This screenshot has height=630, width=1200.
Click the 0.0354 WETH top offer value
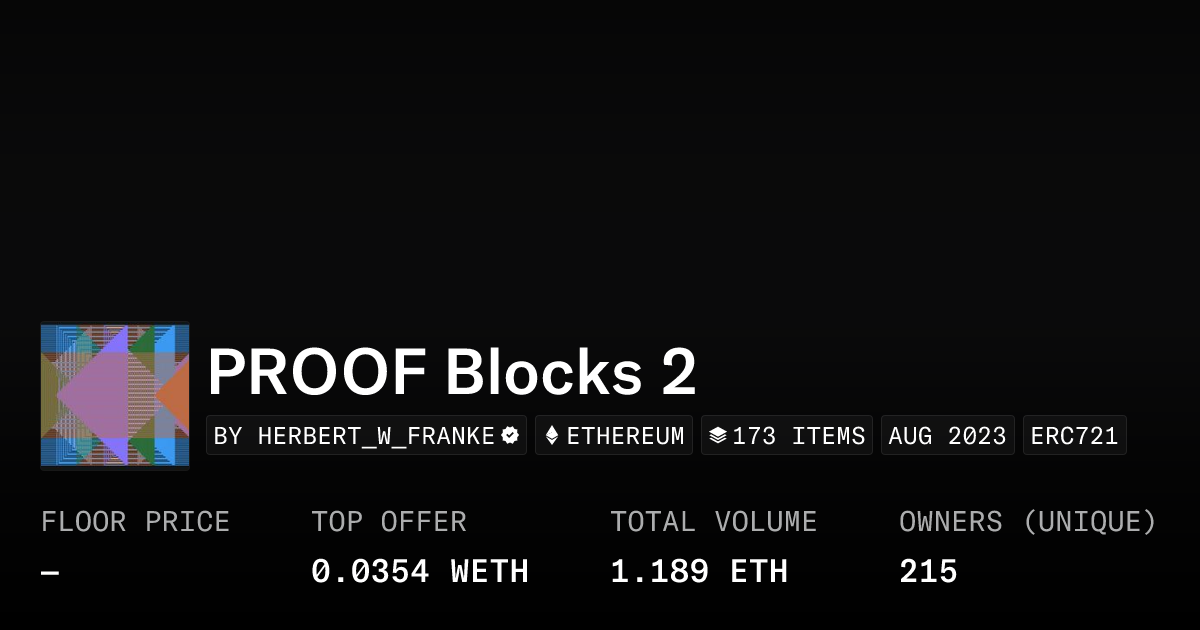click(420, 570)
